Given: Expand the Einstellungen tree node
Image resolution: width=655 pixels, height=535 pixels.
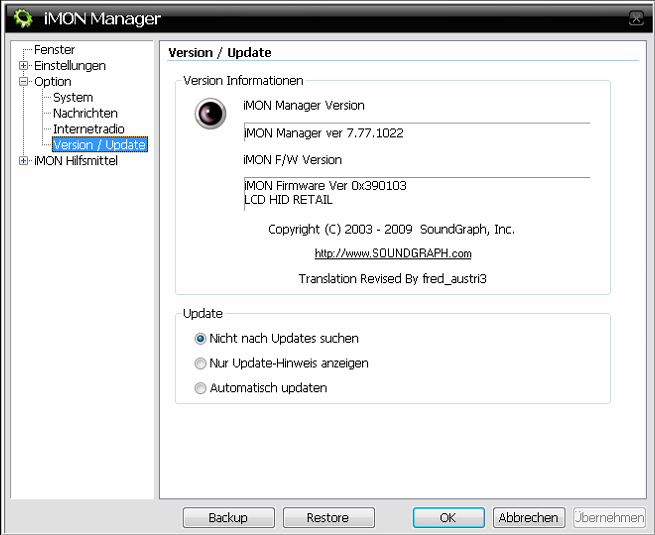Looking at the screenshot, I should tap(24, 66).
